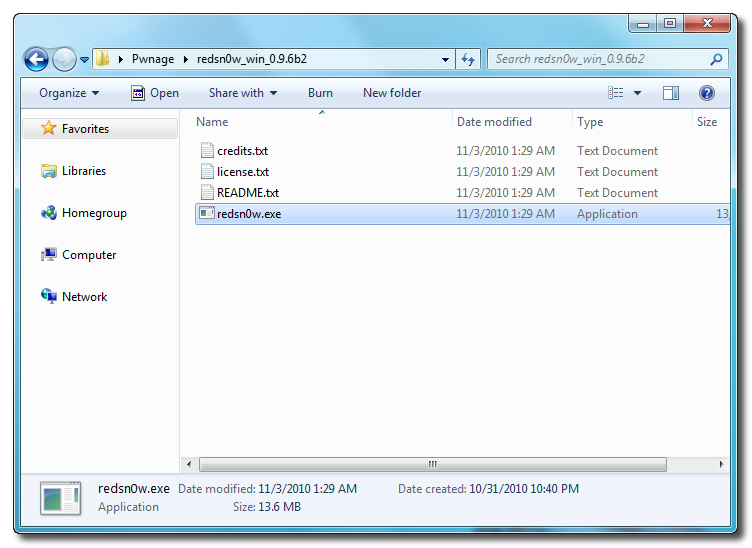This screenshot has height=548, width=752.
Task: Click the Forward navigation arrow
Action: click(x=64, y=59)
